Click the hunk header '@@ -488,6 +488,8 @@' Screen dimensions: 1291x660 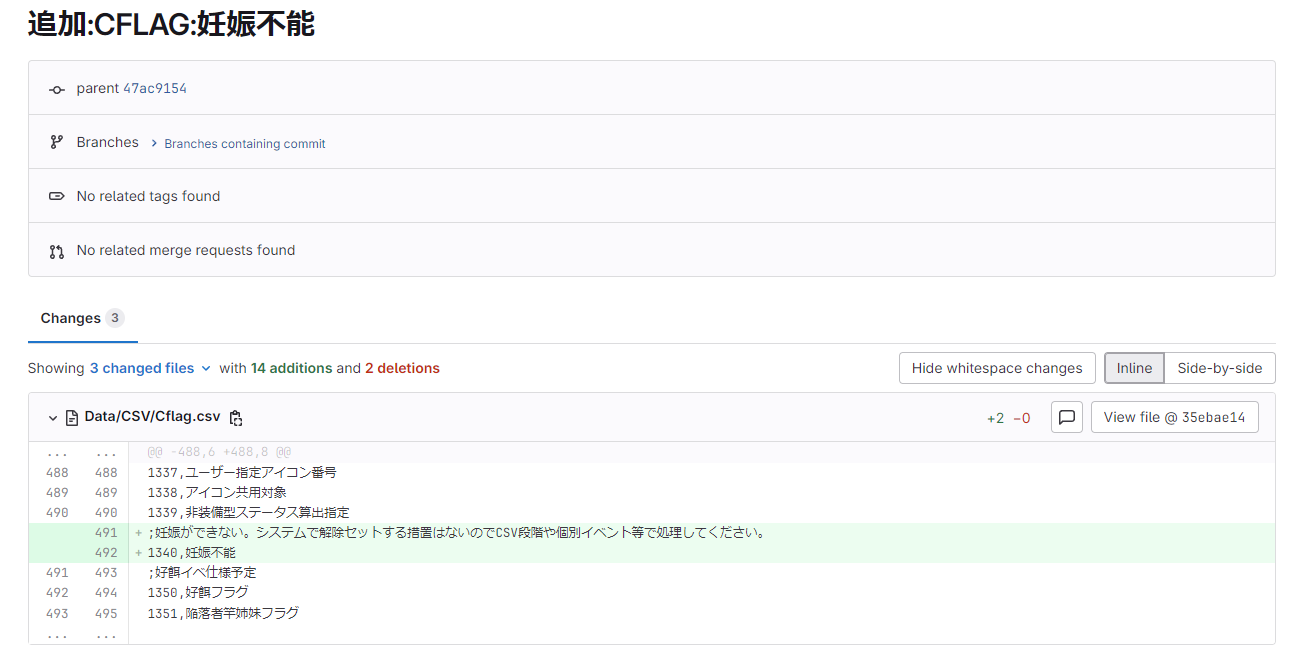point(219,452)
